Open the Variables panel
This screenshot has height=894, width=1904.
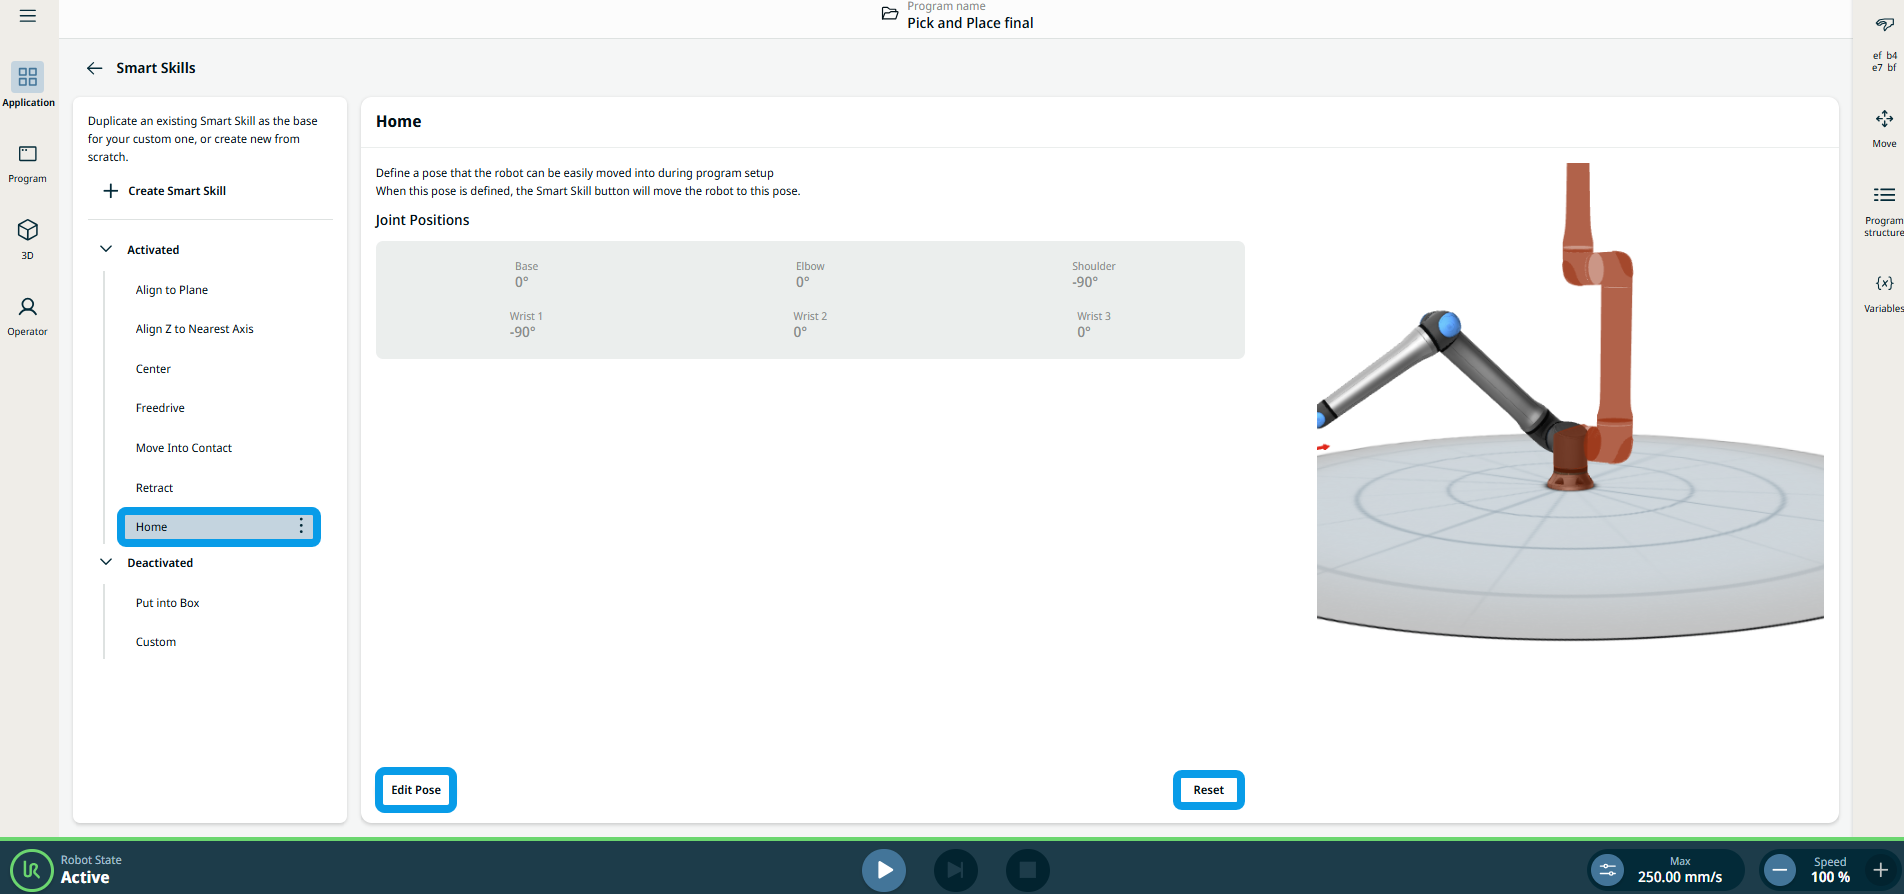(x=1883, y=293)
